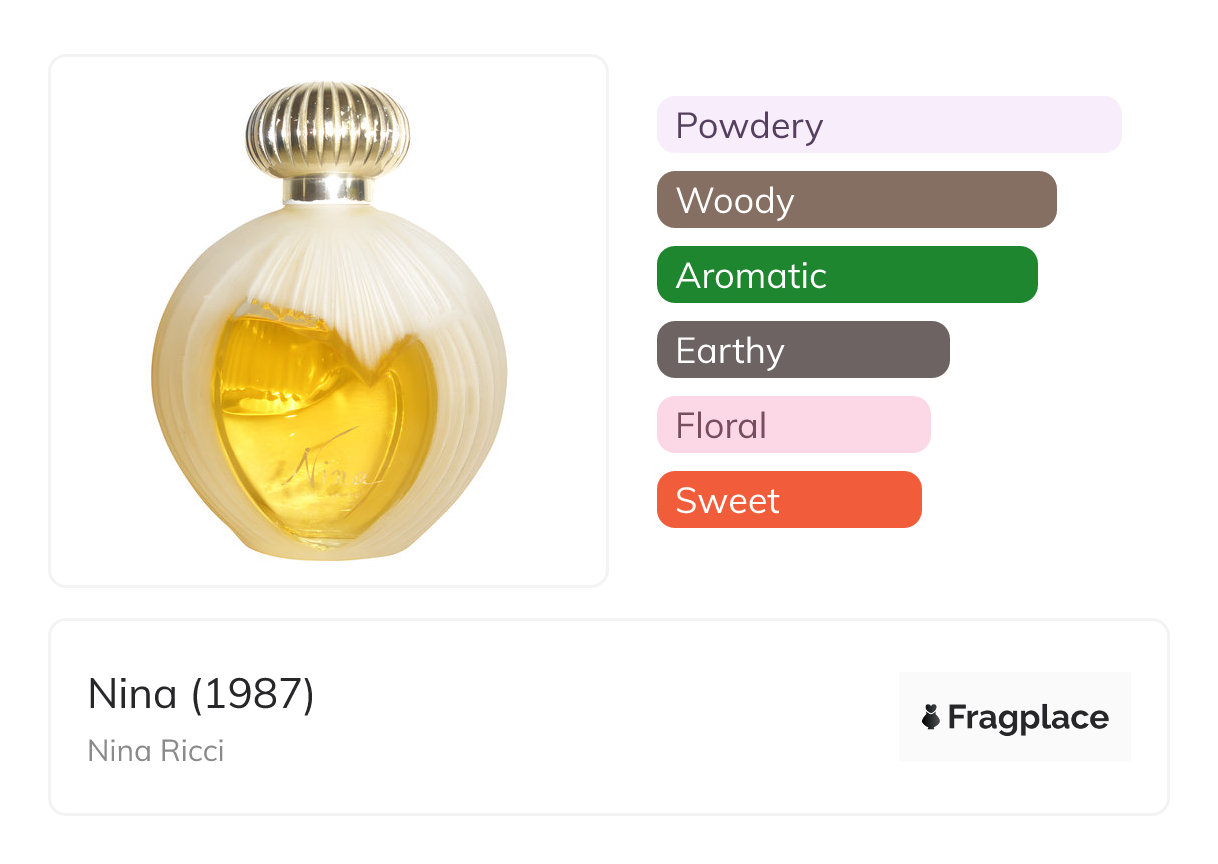Click the (1987) year in the title
This screenshot has width=1218, height=864.
(x=253, y=694)
